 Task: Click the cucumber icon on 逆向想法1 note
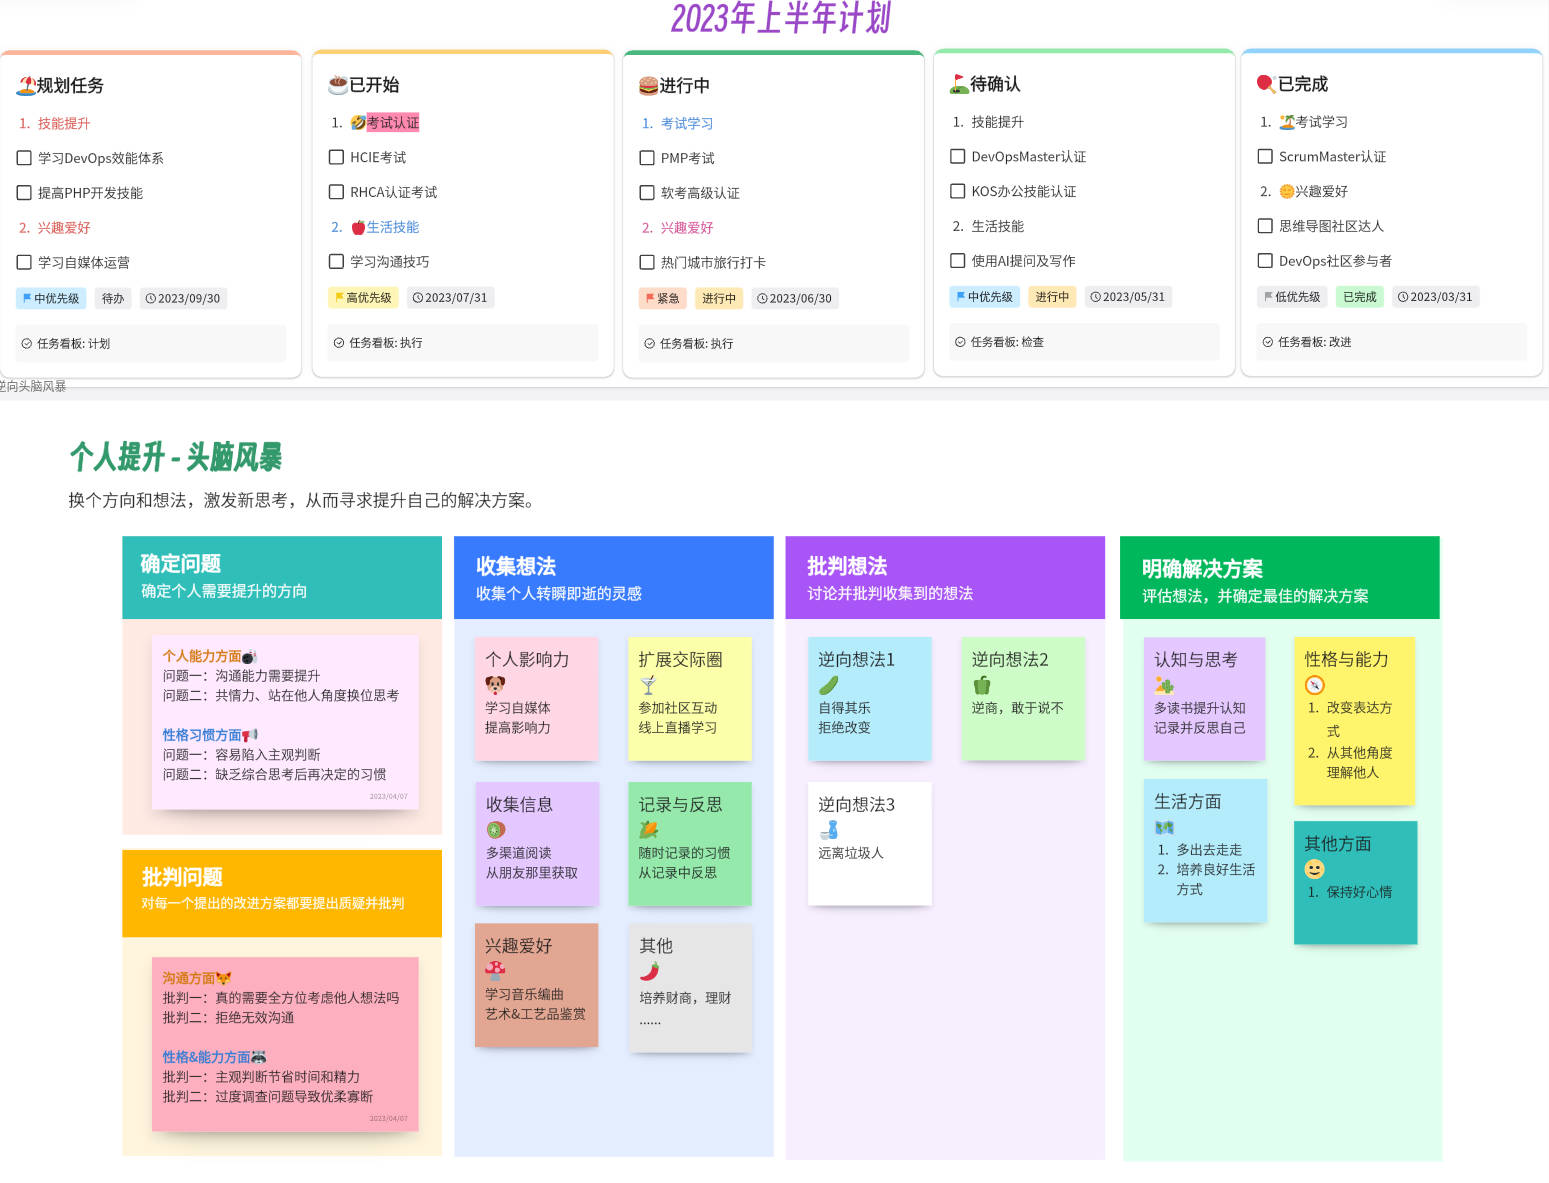[828, 685]
